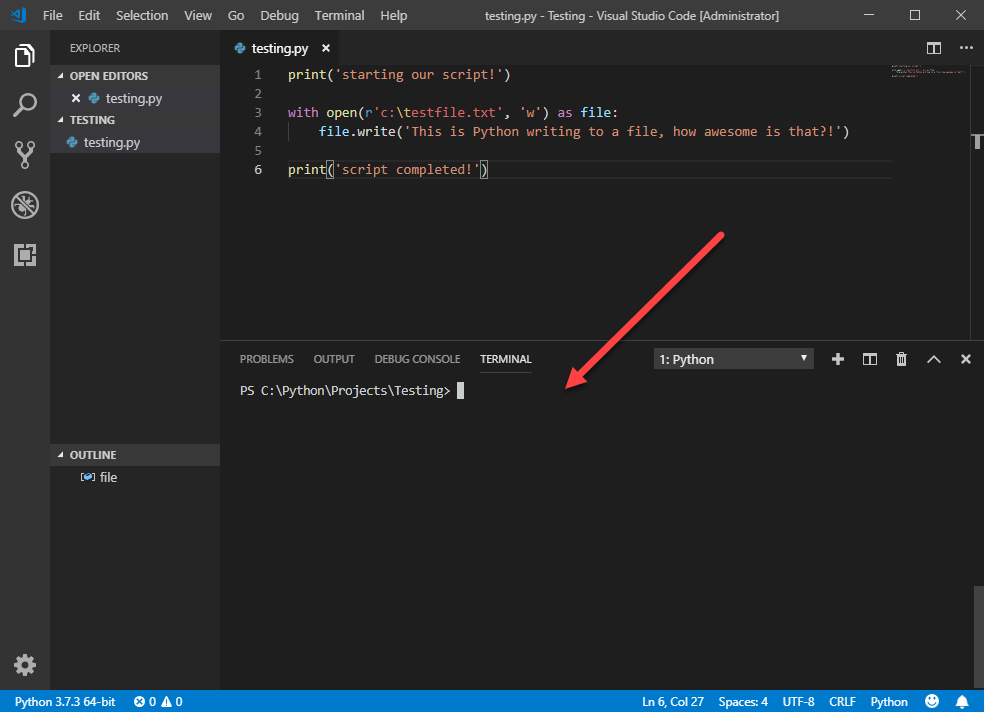
Task: Open the Search view icon
Action: (24, 105)
